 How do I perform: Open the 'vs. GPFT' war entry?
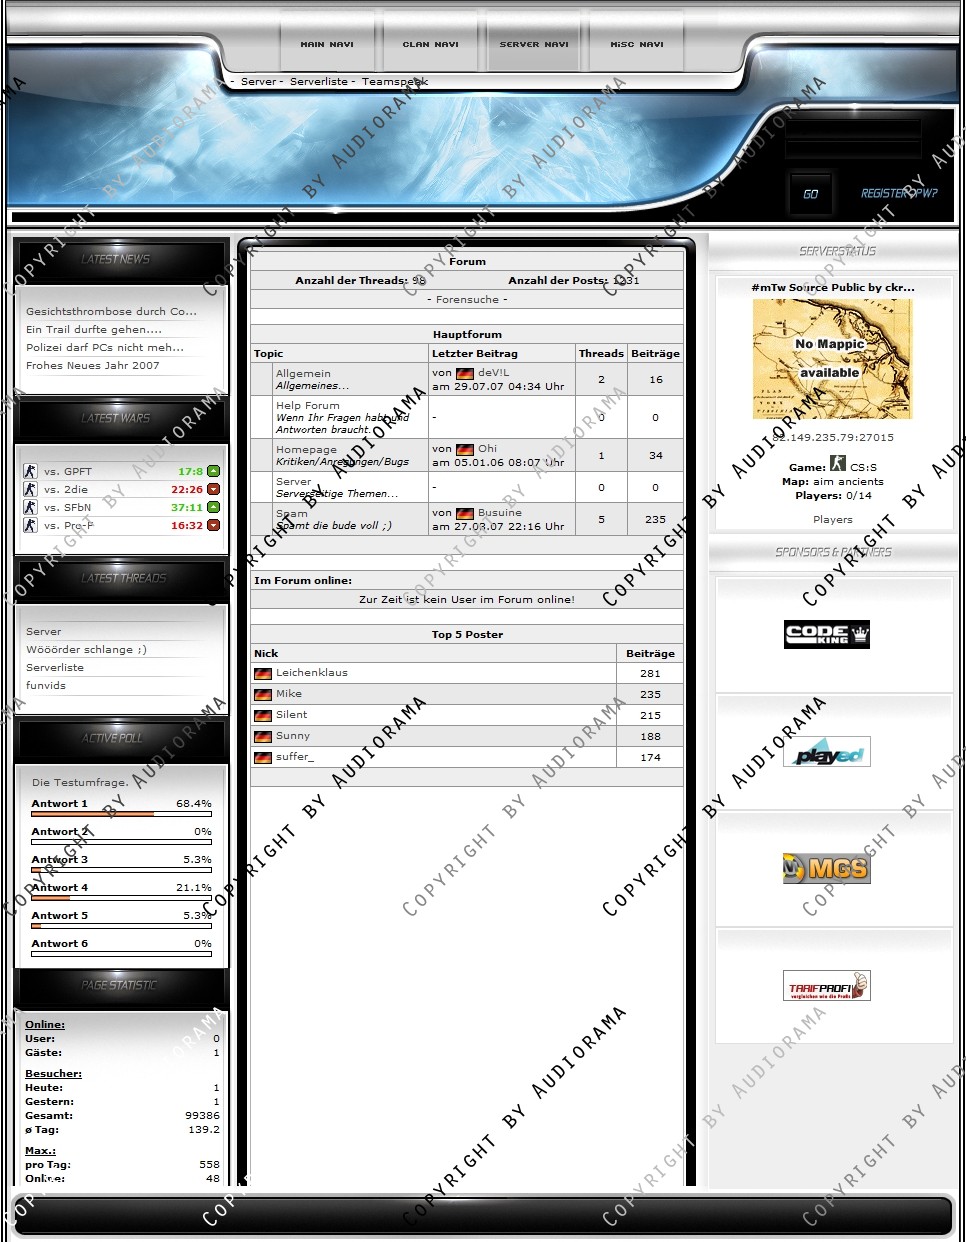click(x=68, y=471)
